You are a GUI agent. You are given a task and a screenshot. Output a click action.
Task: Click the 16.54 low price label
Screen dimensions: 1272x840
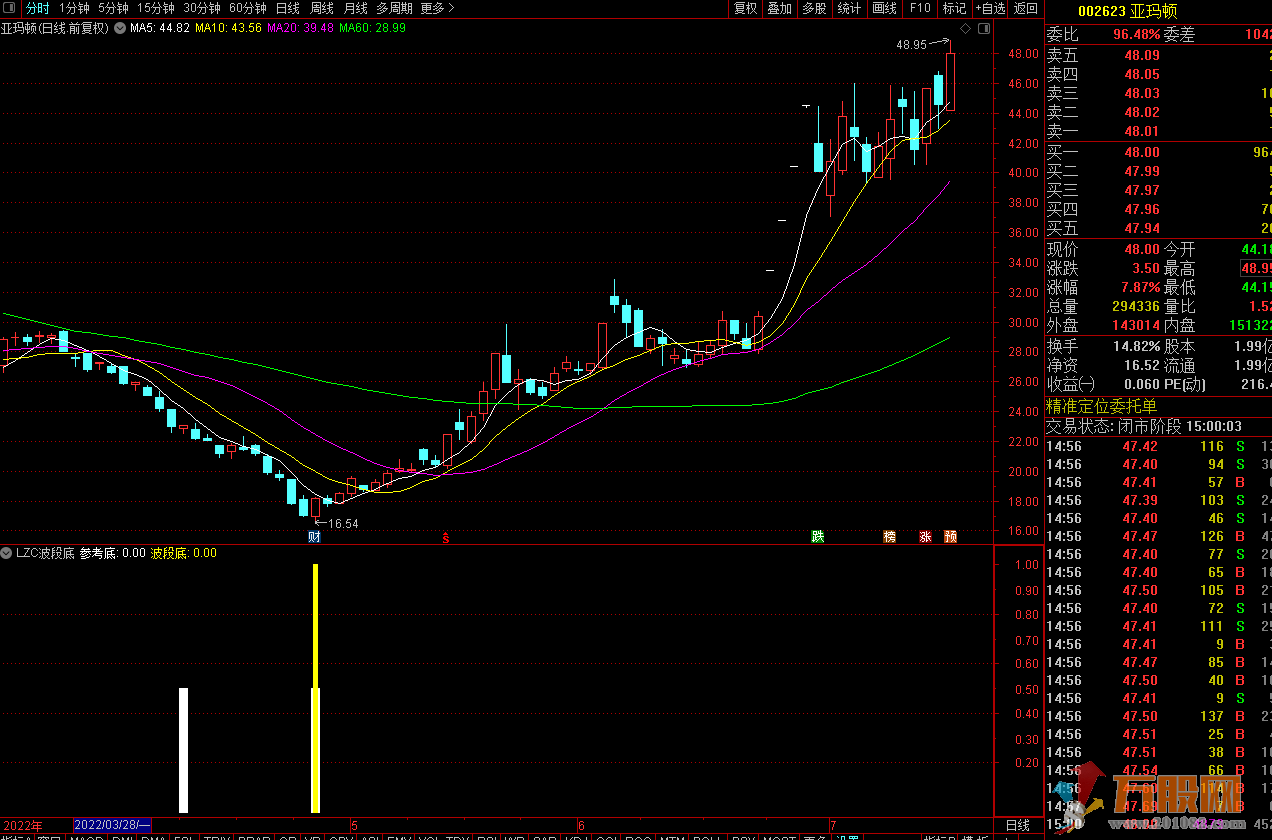click(343, 523)
